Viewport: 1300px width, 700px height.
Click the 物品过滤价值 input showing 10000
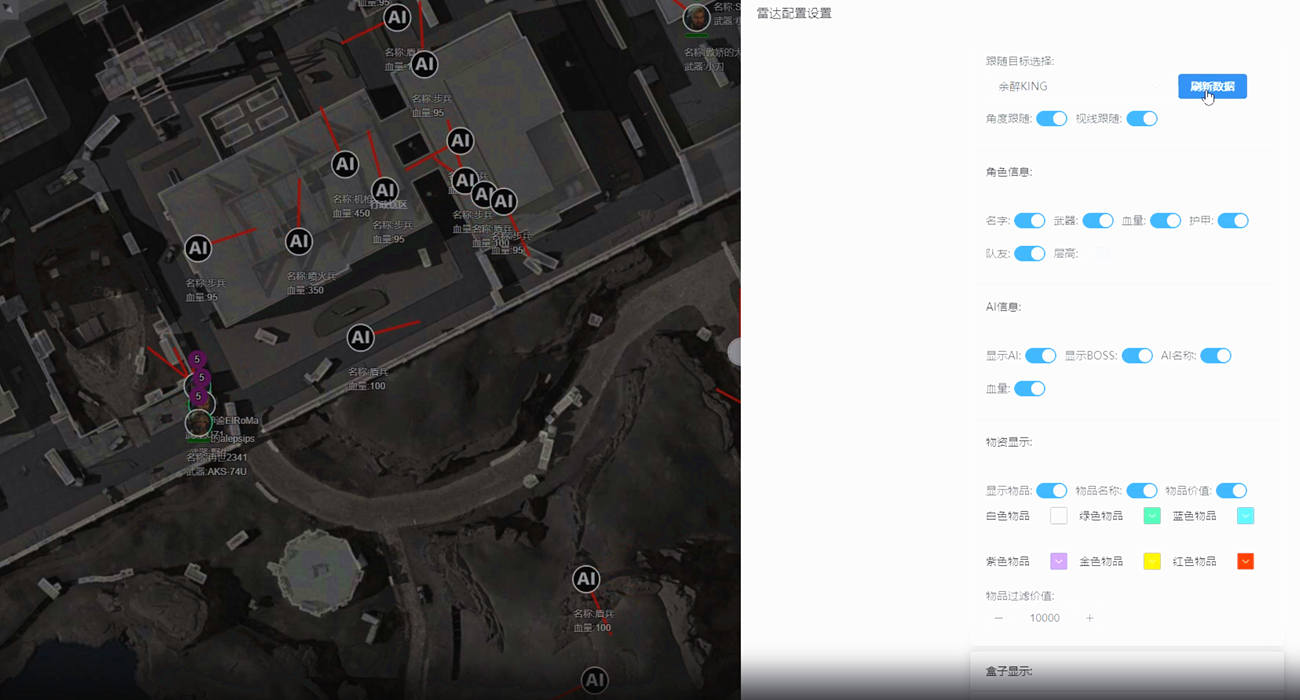[1044, 618]
